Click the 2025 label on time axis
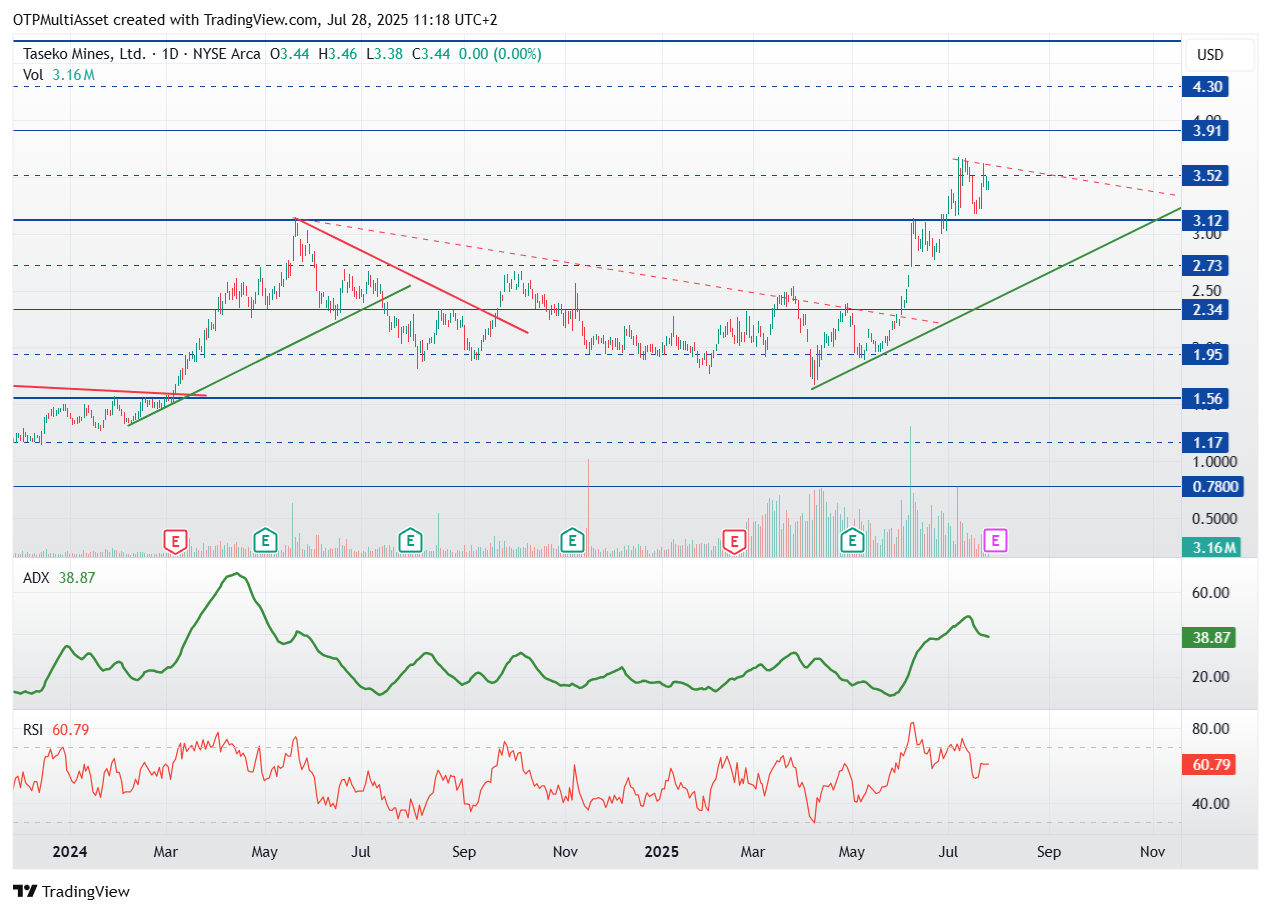 coord(661,852)
